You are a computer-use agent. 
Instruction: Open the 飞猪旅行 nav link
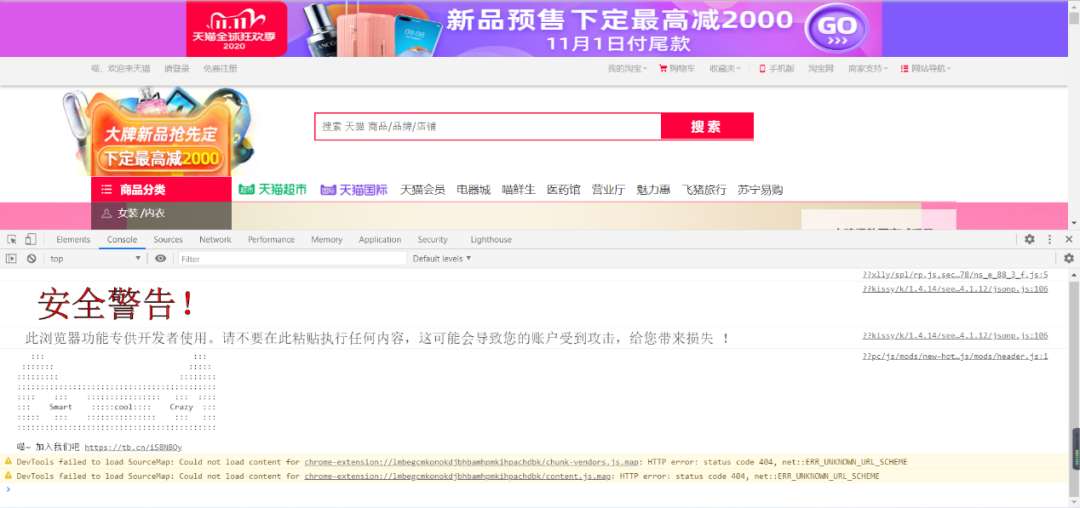point(704,190)
